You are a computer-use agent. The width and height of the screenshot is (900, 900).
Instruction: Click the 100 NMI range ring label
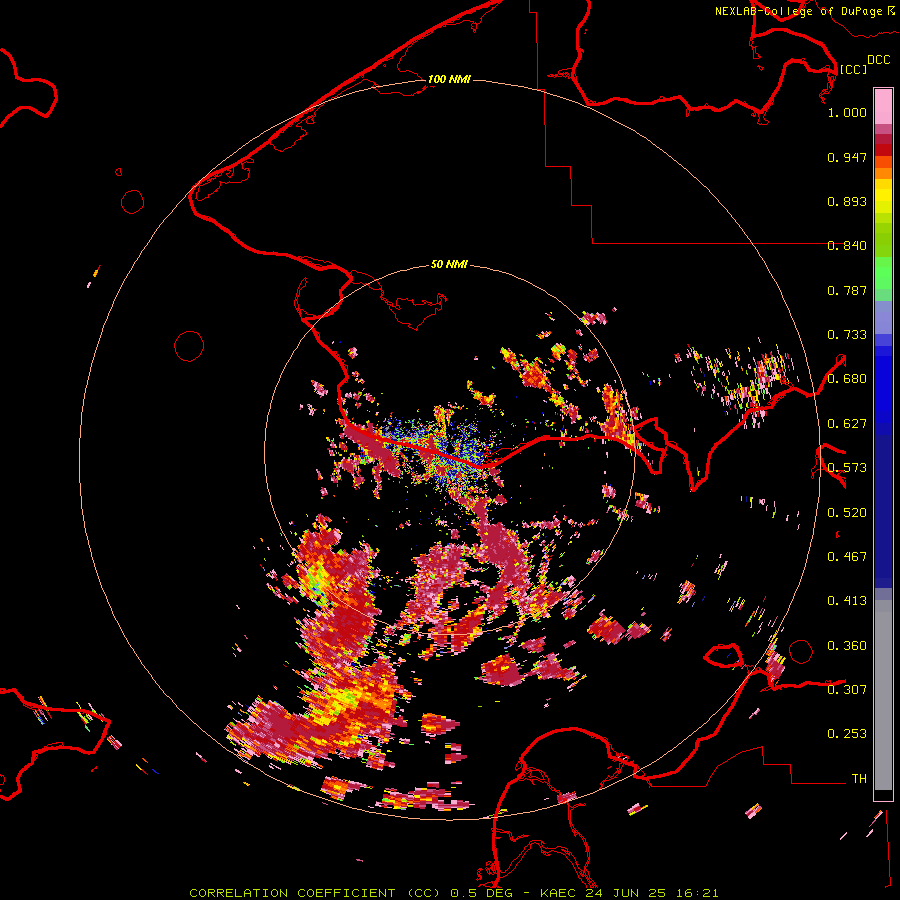(449, 79)
